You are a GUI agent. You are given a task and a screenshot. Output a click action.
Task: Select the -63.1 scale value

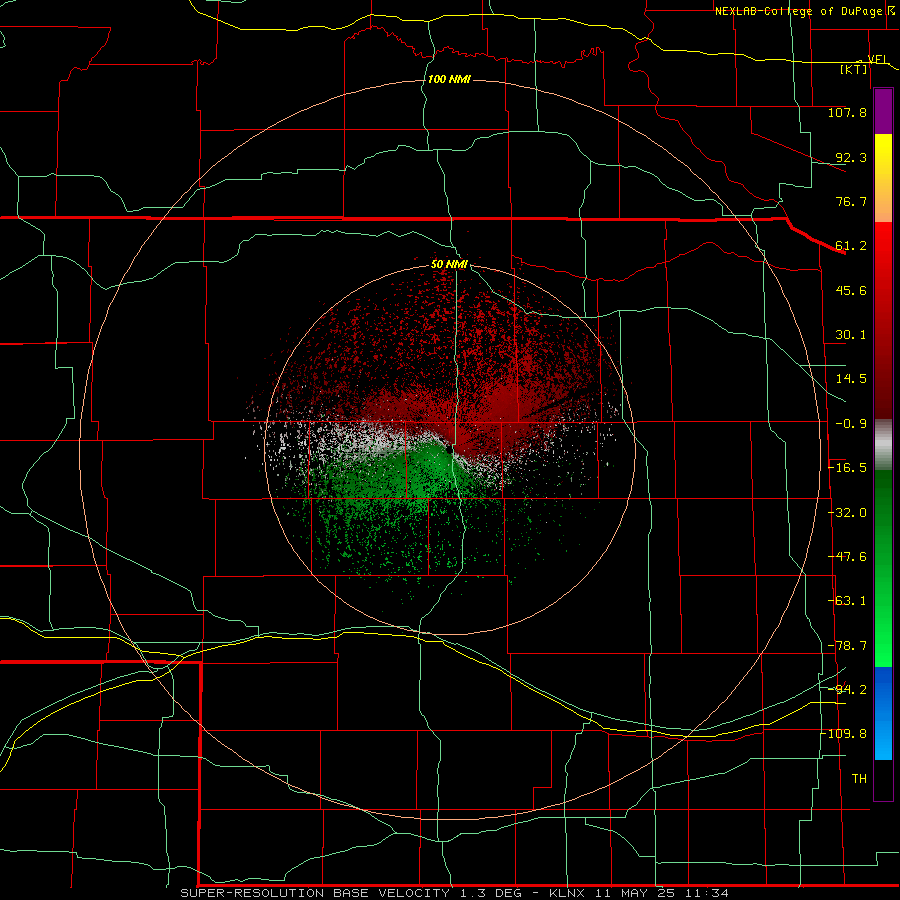click(847, 601)
